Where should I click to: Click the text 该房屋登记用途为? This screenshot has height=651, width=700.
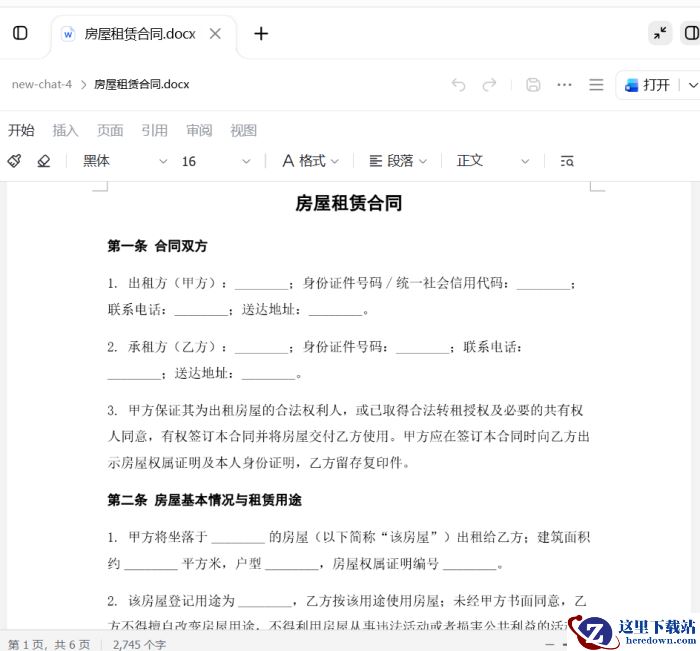tap(182, 601)
